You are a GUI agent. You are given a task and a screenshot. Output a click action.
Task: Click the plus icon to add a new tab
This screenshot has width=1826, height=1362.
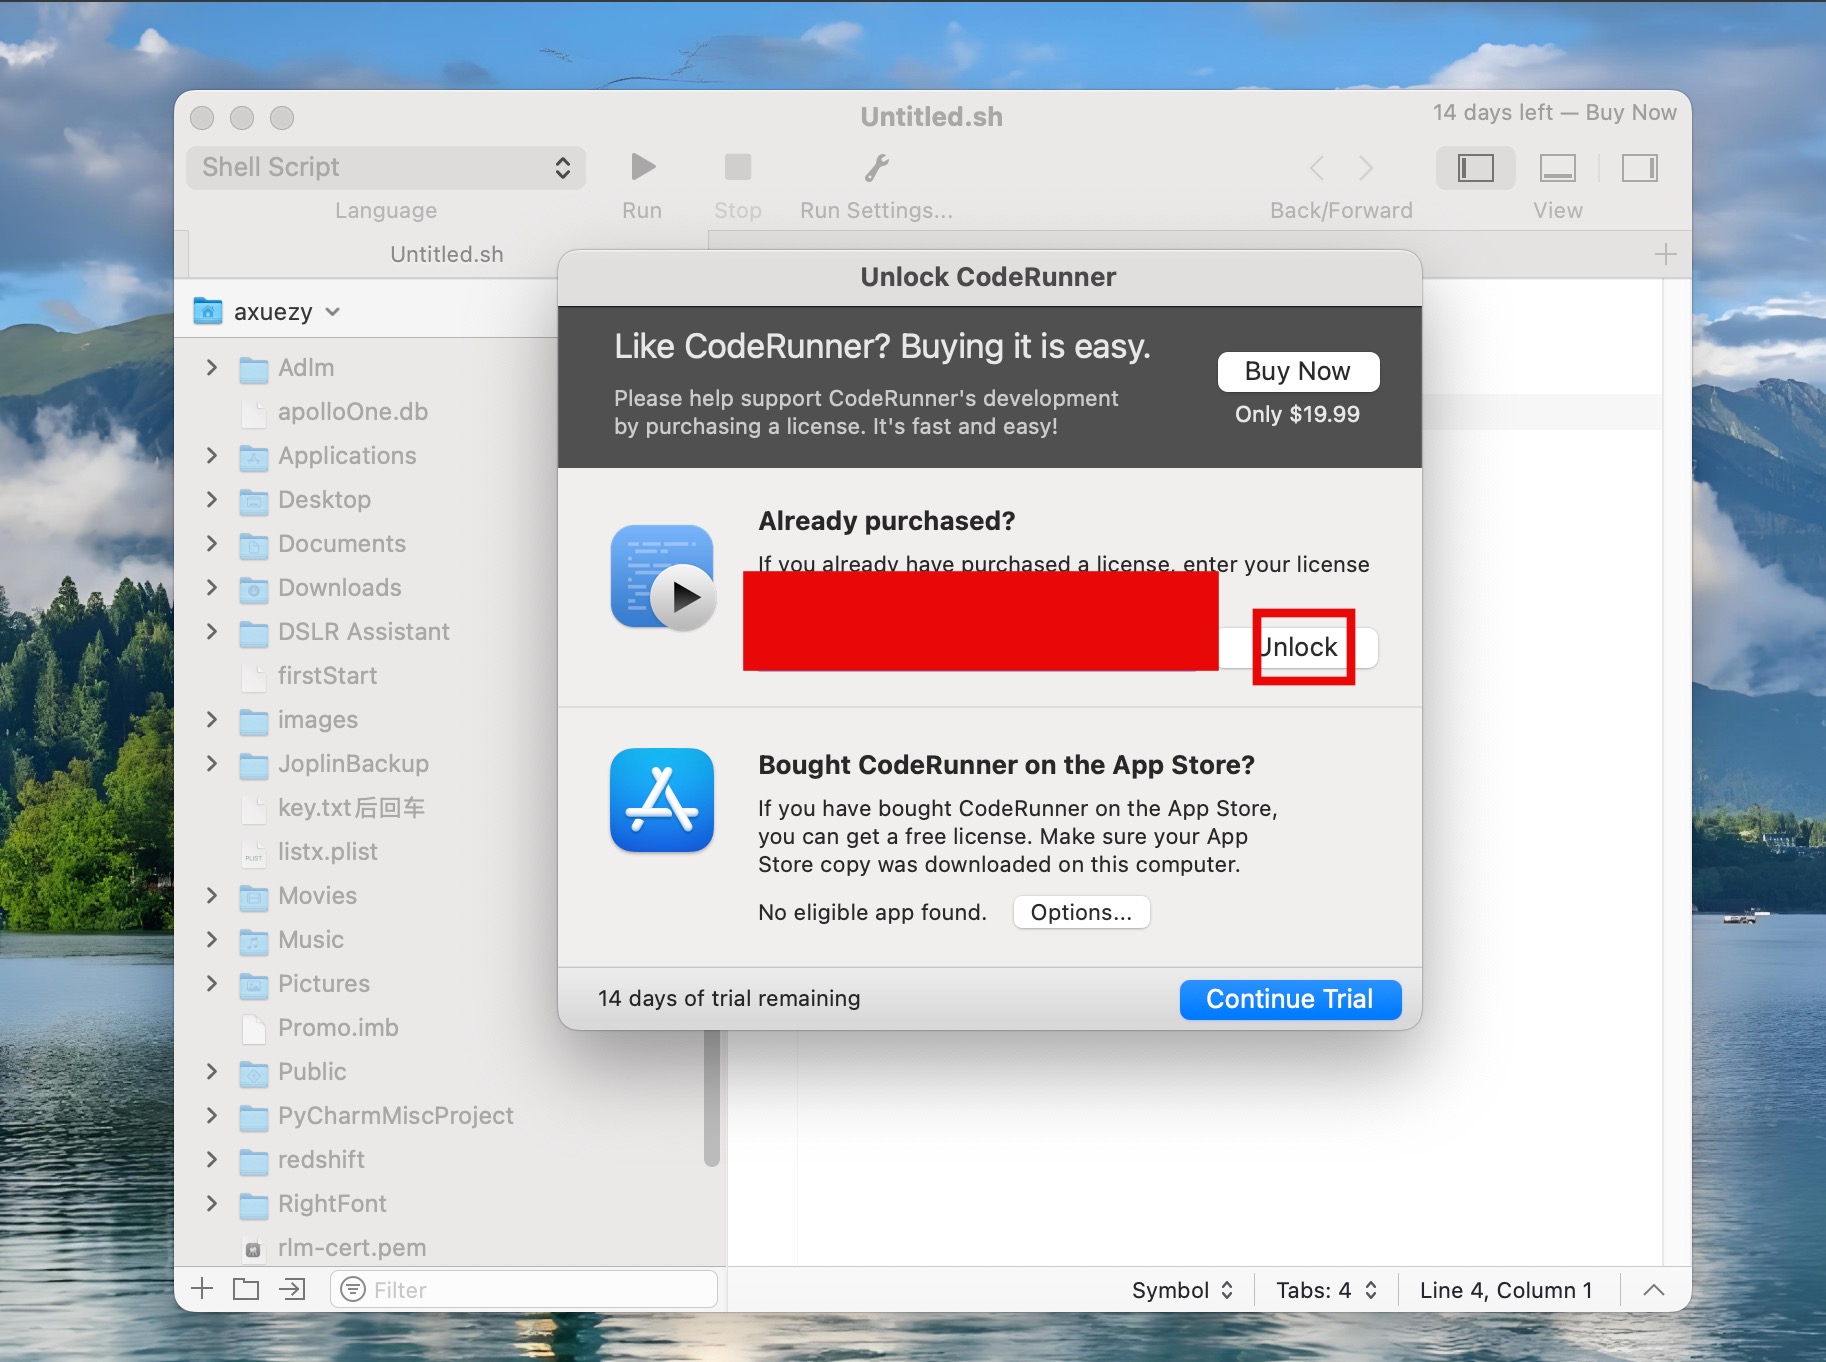tap(1665, 254)
